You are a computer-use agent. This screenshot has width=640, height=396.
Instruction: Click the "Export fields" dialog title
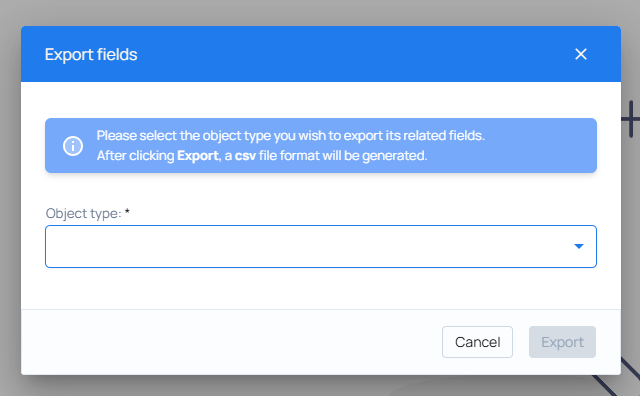coord(91,54)
